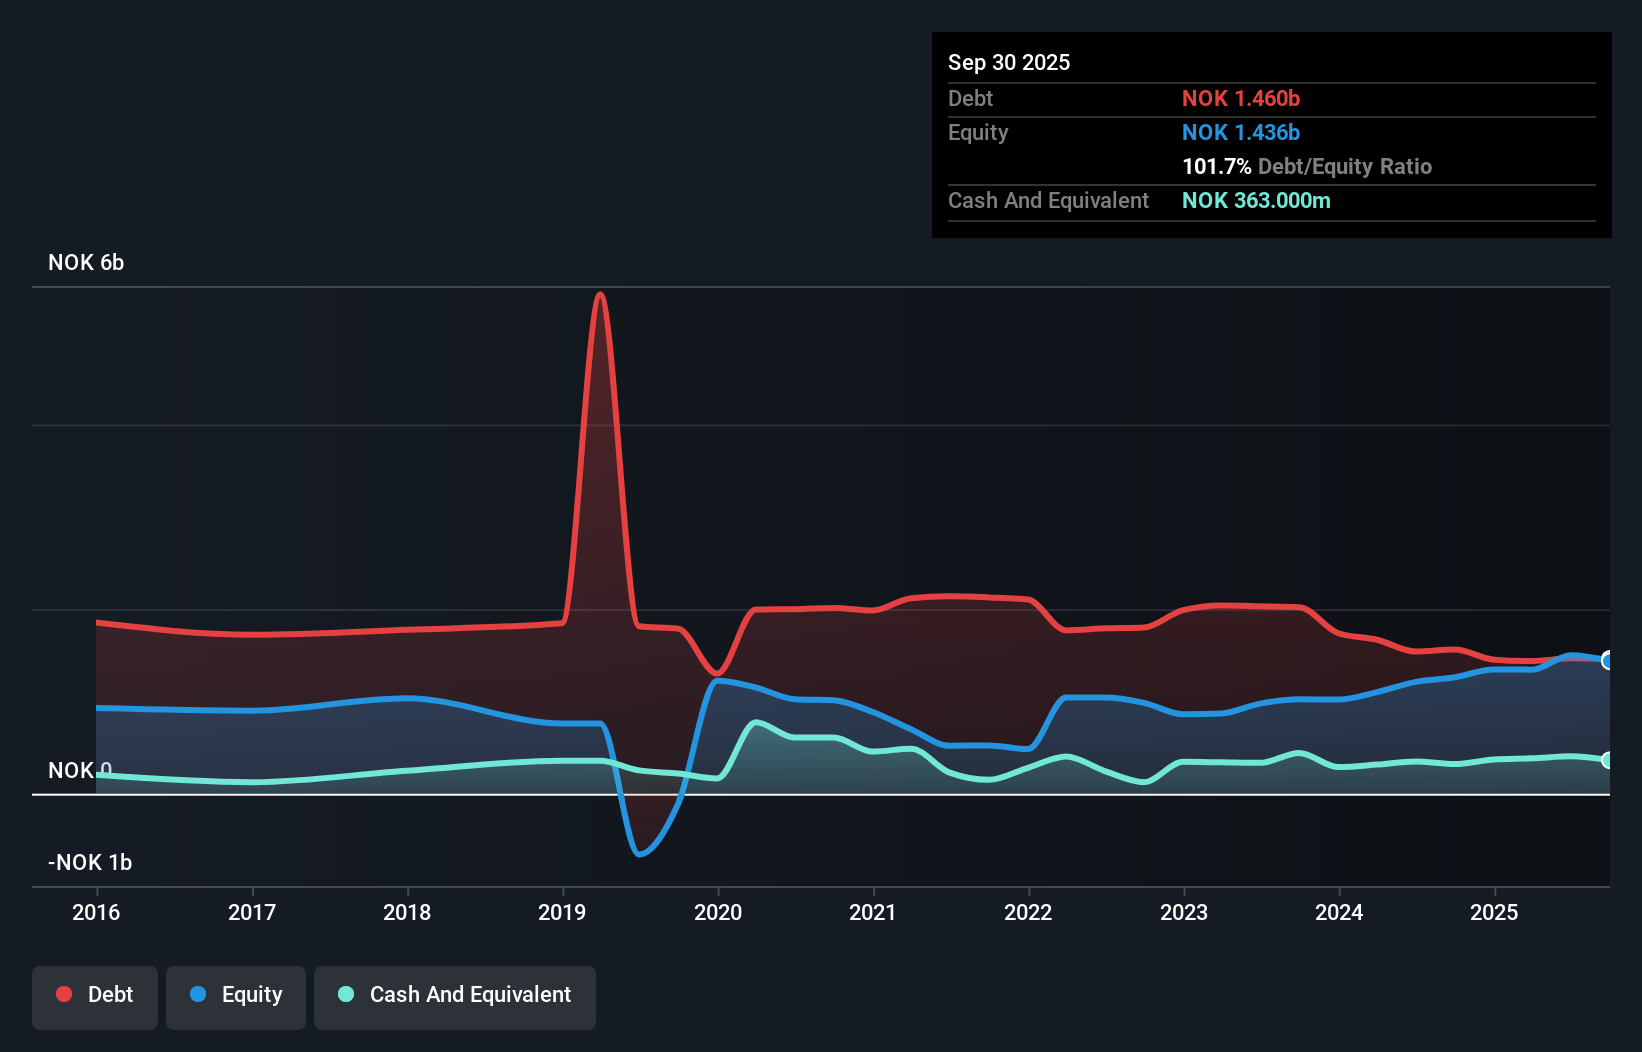Viewport: 1642px width, 1052px height.
Task: Toggle the Debt series visibility
Action: [95, 994]
